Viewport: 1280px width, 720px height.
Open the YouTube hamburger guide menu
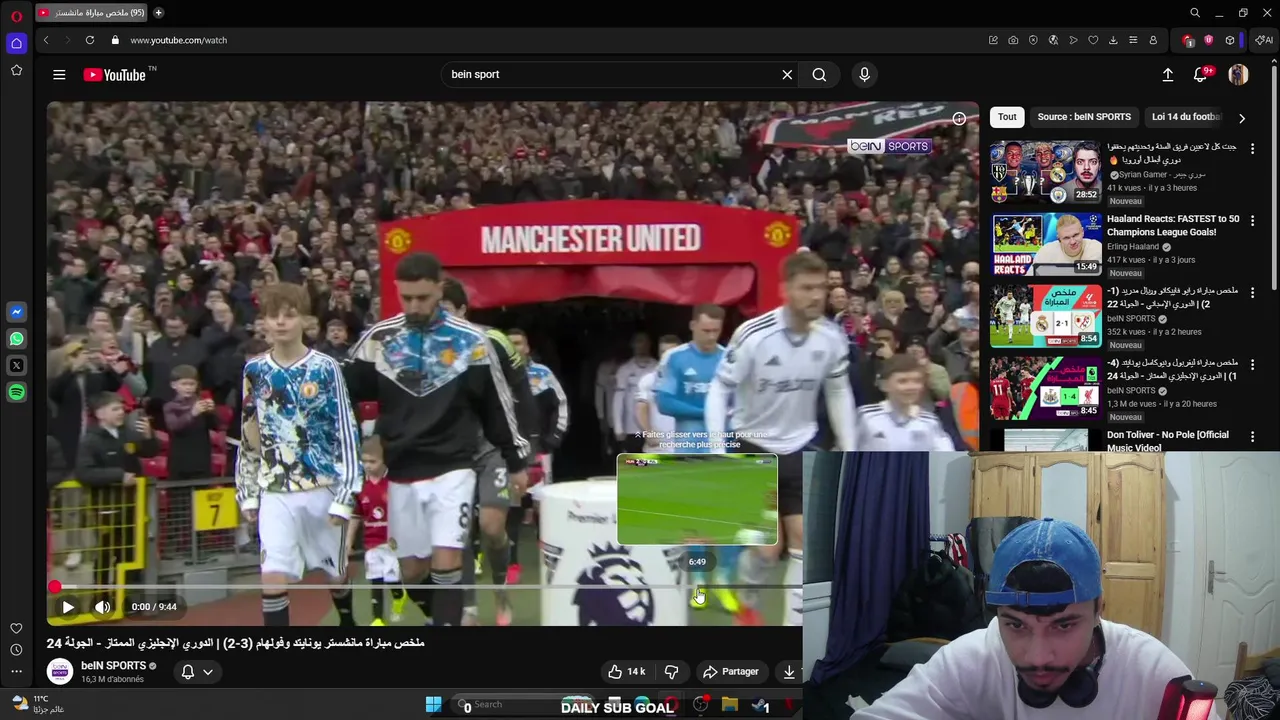tap(59, 74)
